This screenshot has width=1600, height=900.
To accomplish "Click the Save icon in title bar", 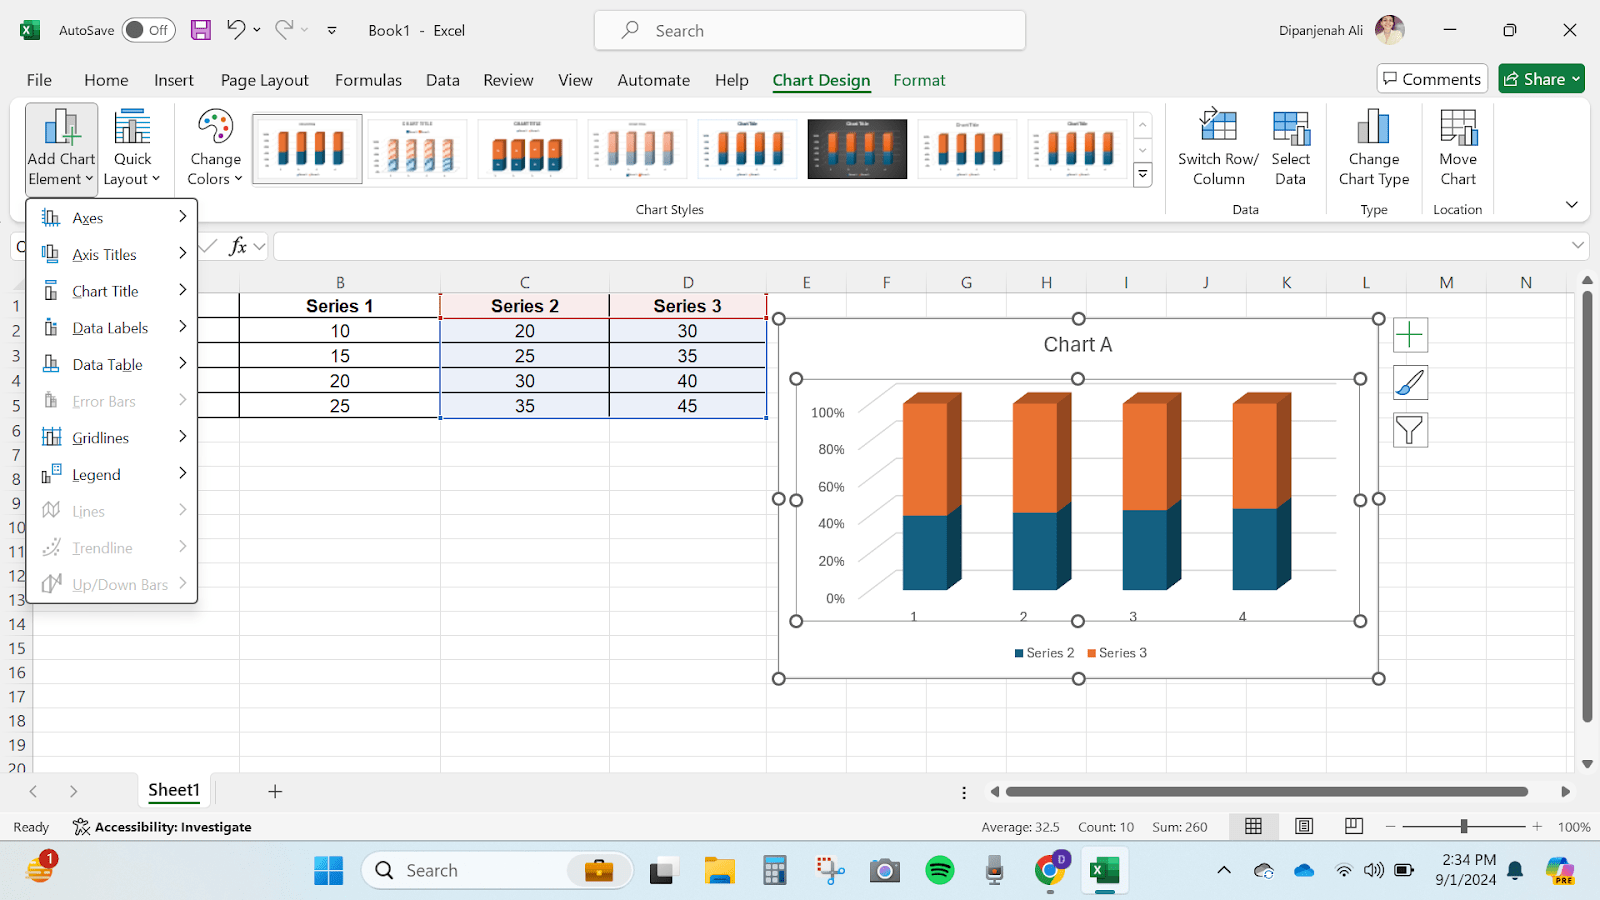I will click(x=201, y=30).
